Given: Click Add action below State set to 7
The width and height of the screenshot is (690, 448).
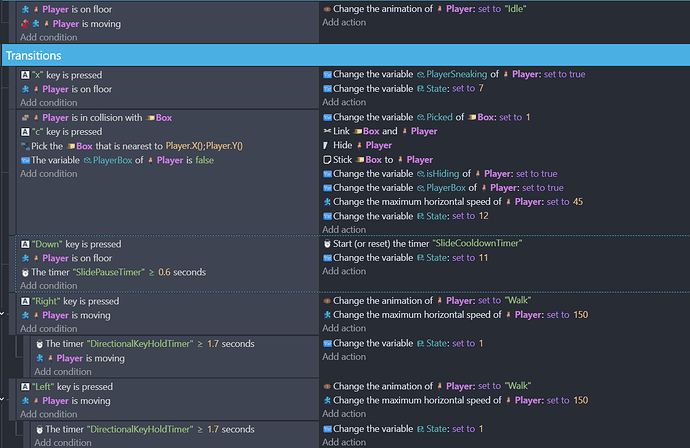Looking at the screenshot, I should 345,102.
